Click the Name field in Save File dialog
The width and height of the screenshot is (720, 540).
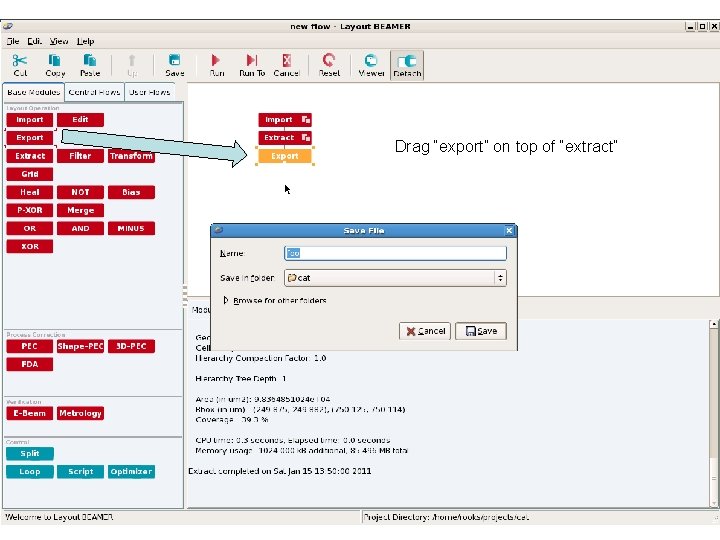click(395, 253)
